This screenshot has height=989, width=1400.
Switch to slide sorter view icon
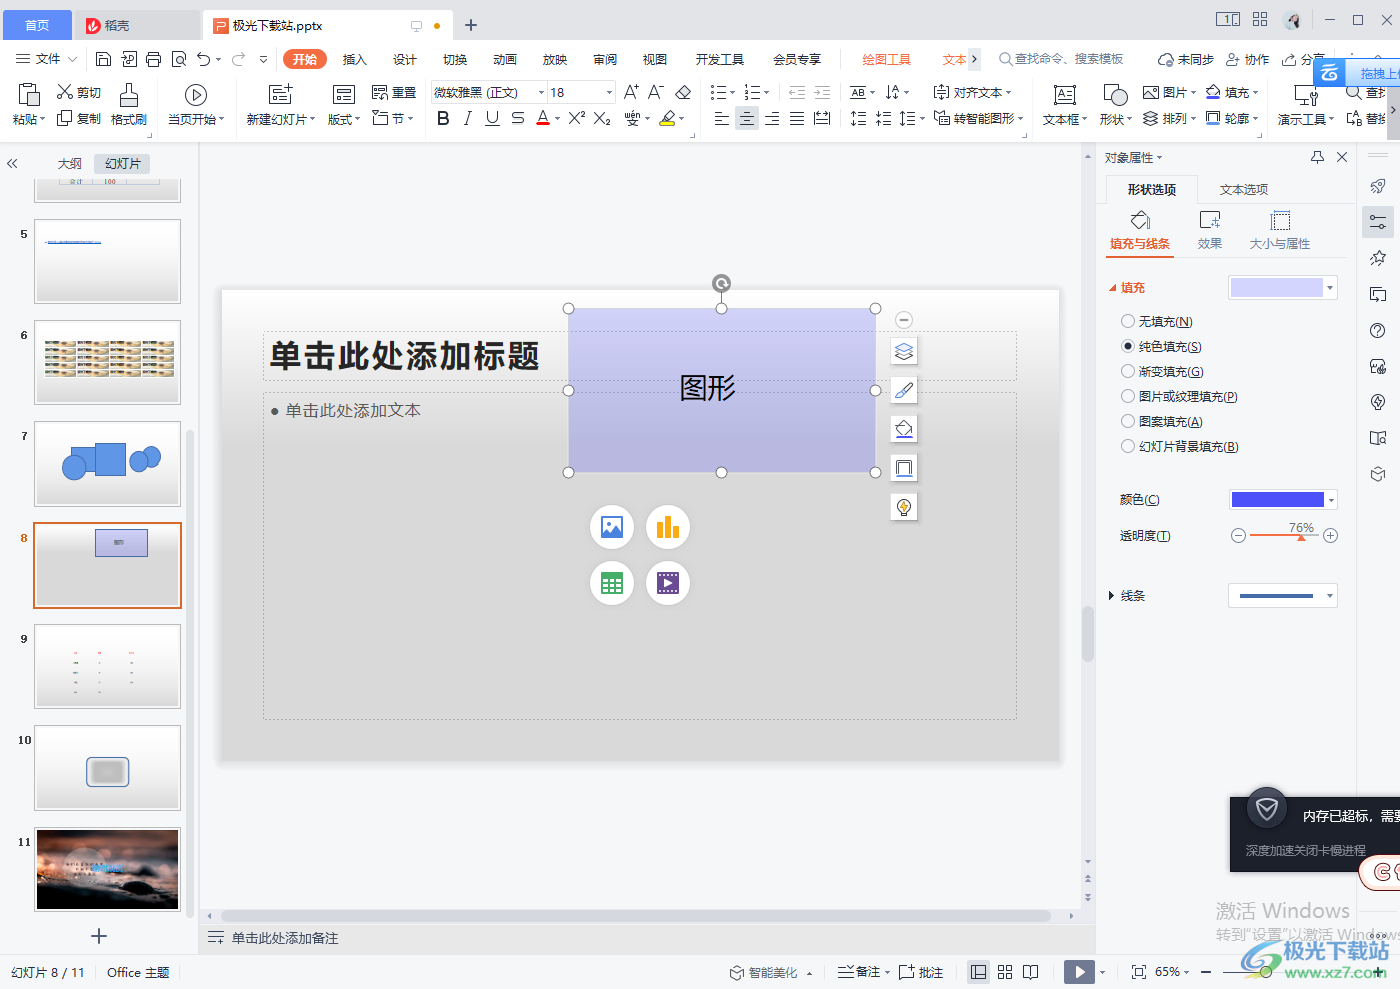pos(1005,972)
